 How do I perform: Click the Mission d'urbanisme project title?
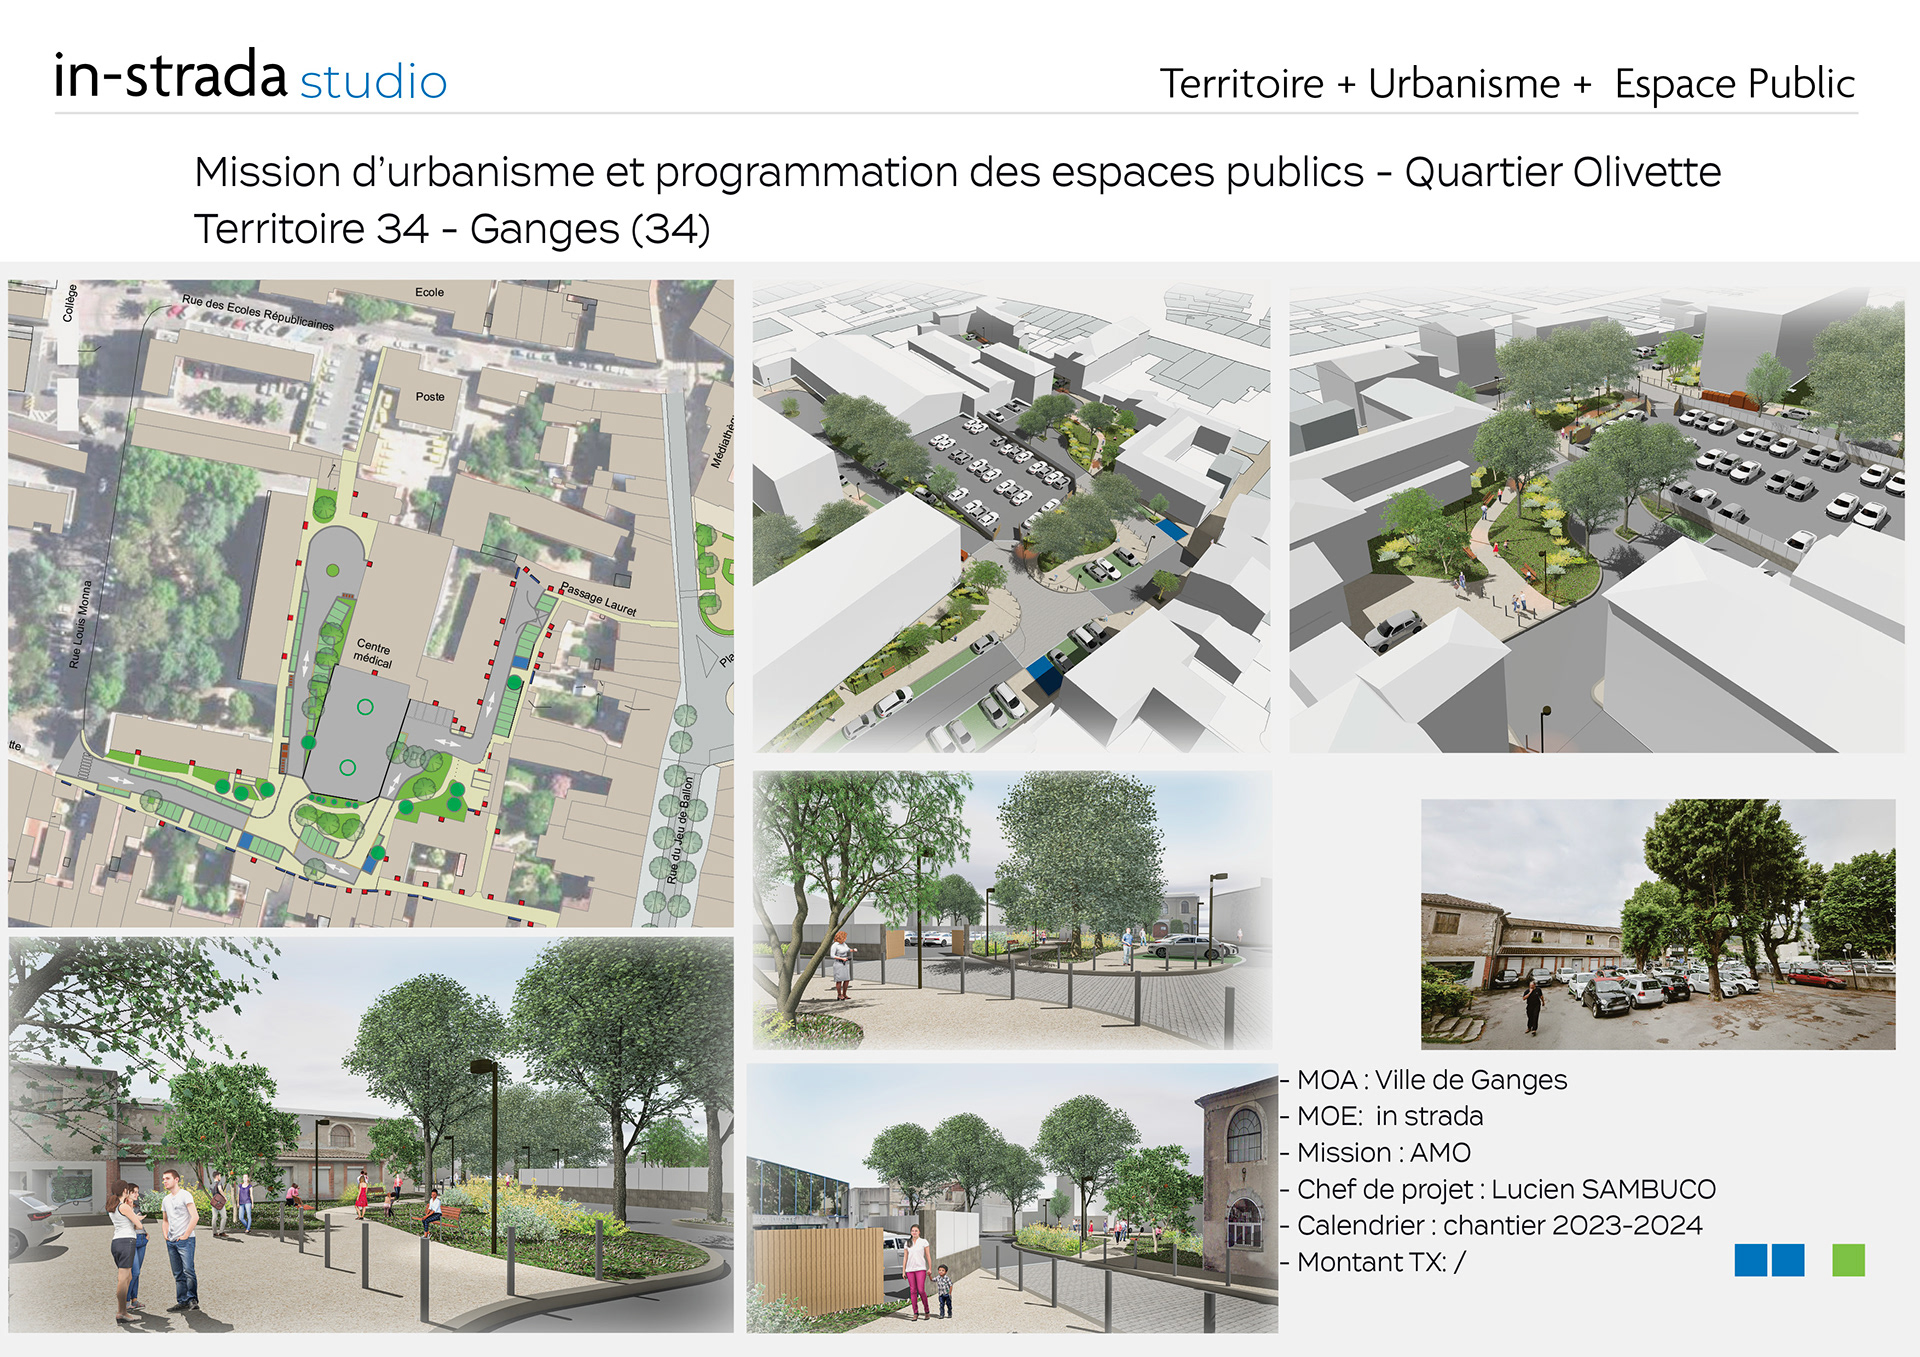(x=957, y=172)
